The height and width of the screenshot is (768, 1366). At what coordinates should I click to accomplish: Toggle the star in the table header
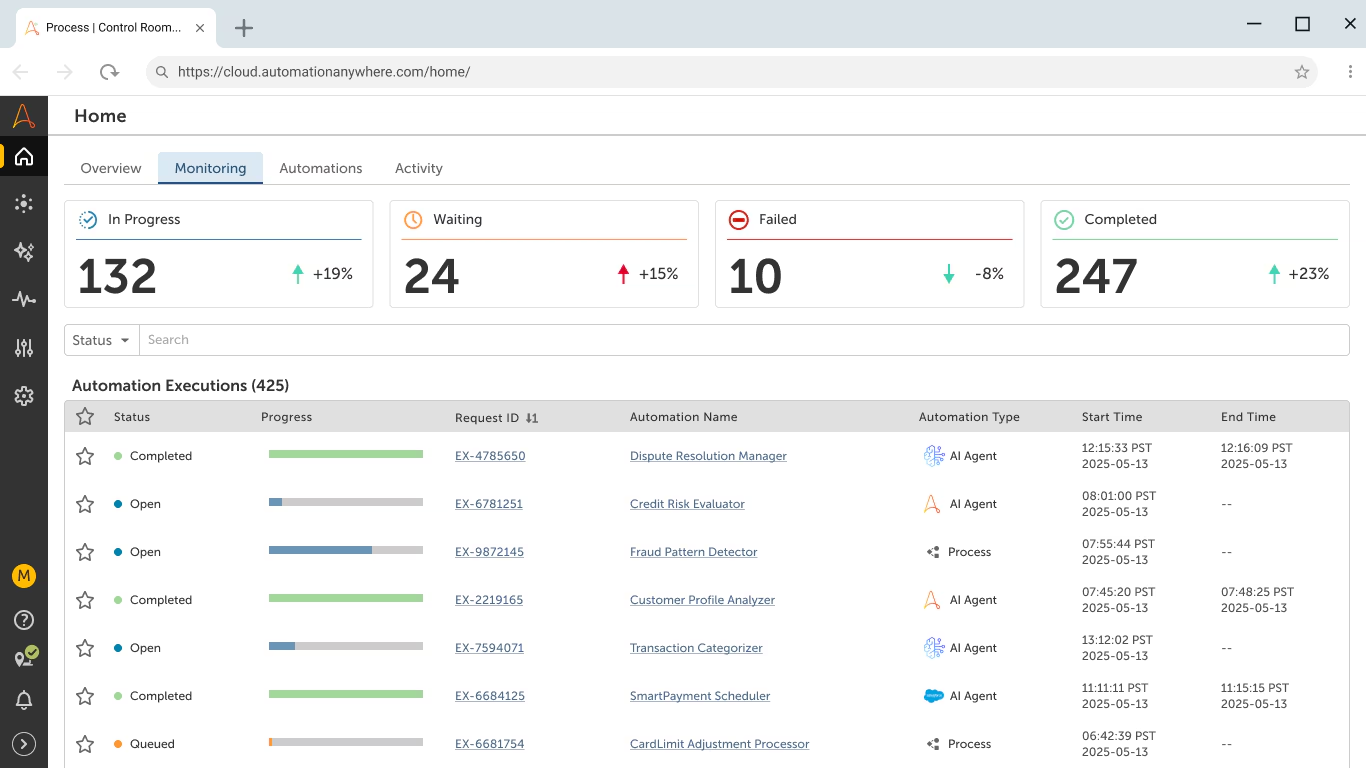tap(85, 416)
